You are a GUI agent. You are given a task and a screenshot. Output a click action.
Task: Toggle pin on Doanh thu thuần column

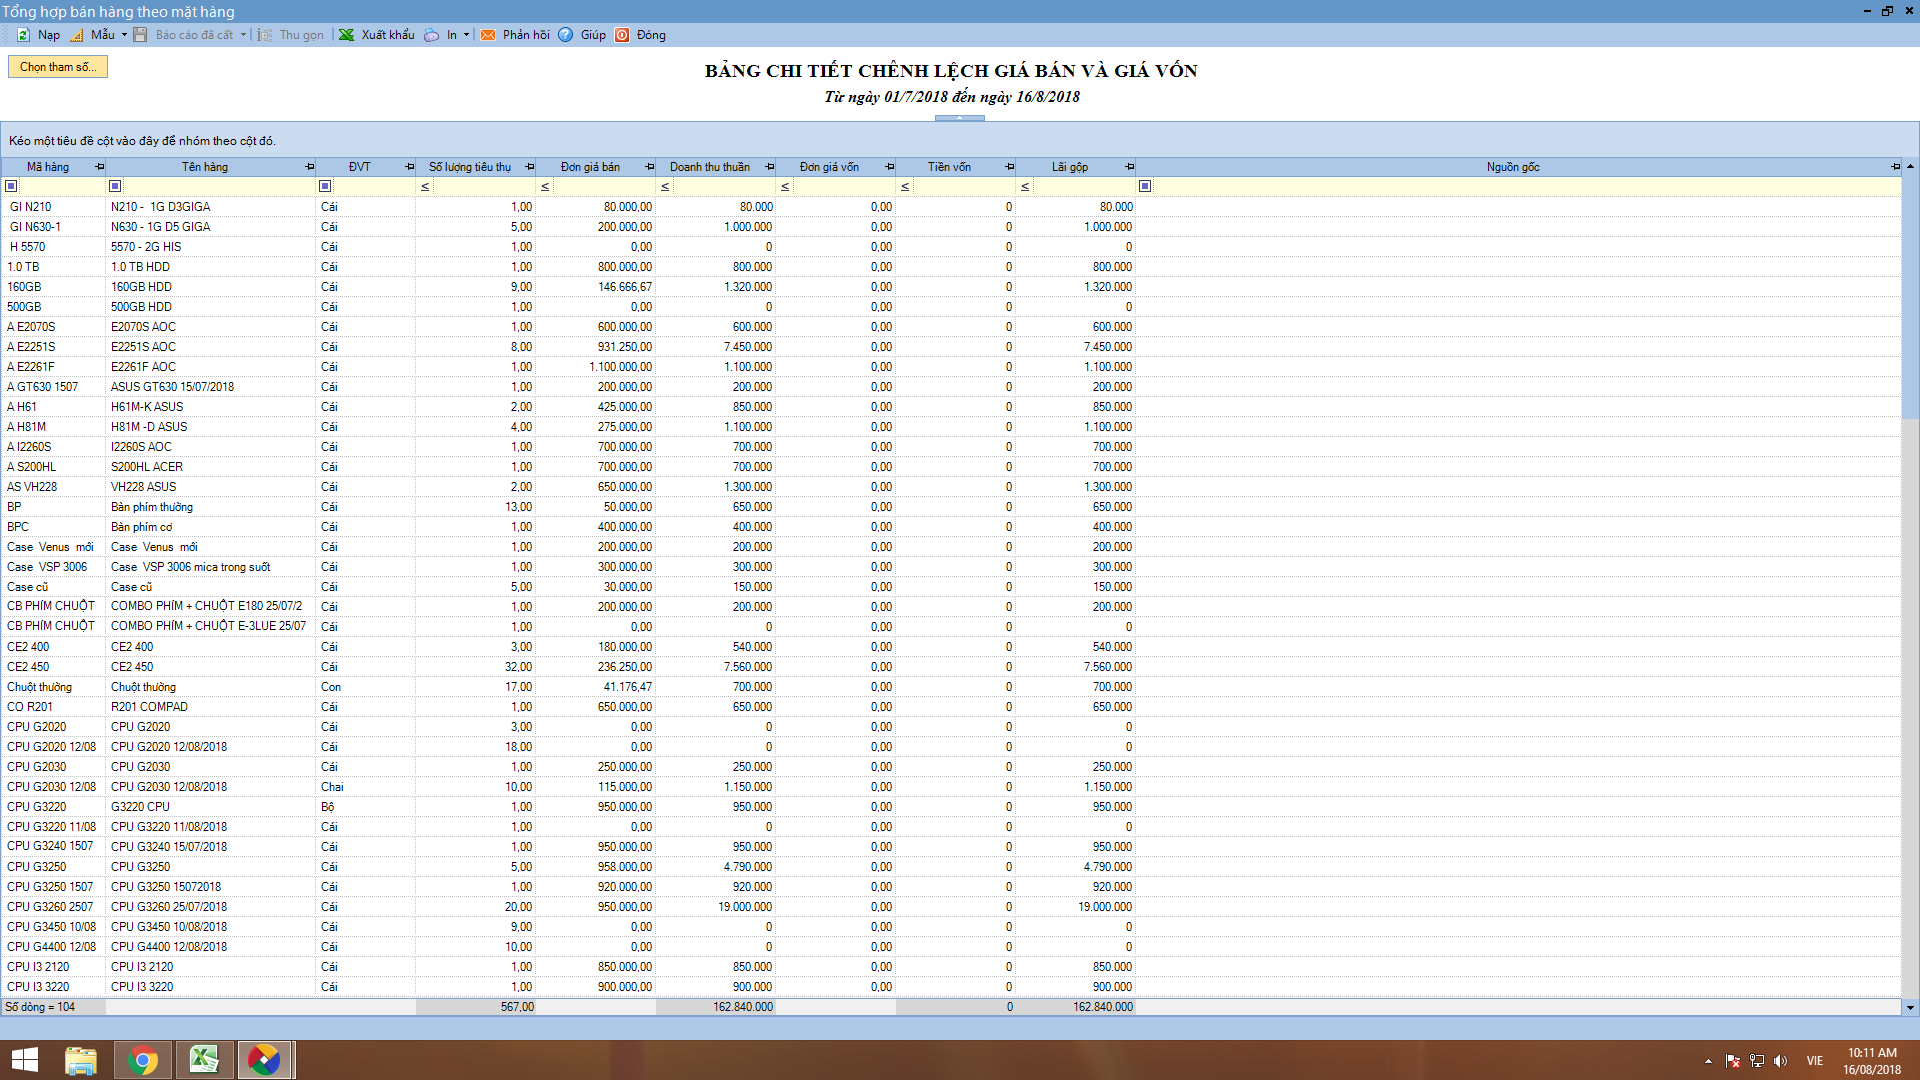pos(769,167)
